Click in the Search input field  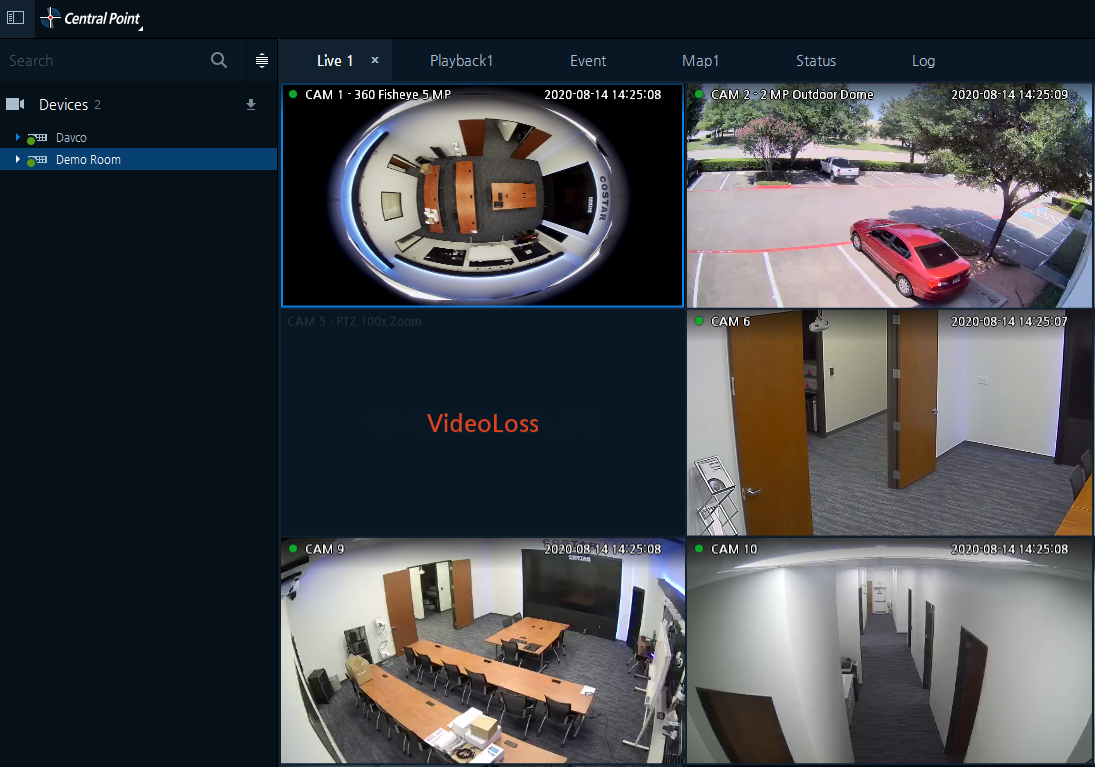[105, 61]
